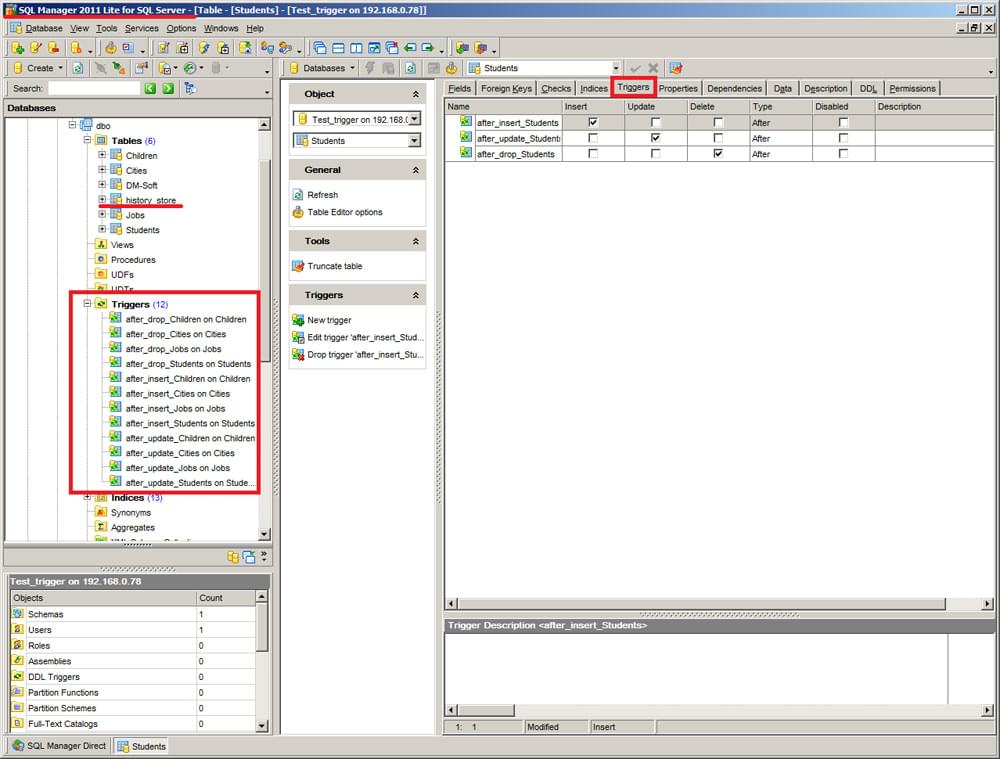Open the Students object combo box in toolbar
Viewport: 1000px width, 759px height.
click(615, 68)
